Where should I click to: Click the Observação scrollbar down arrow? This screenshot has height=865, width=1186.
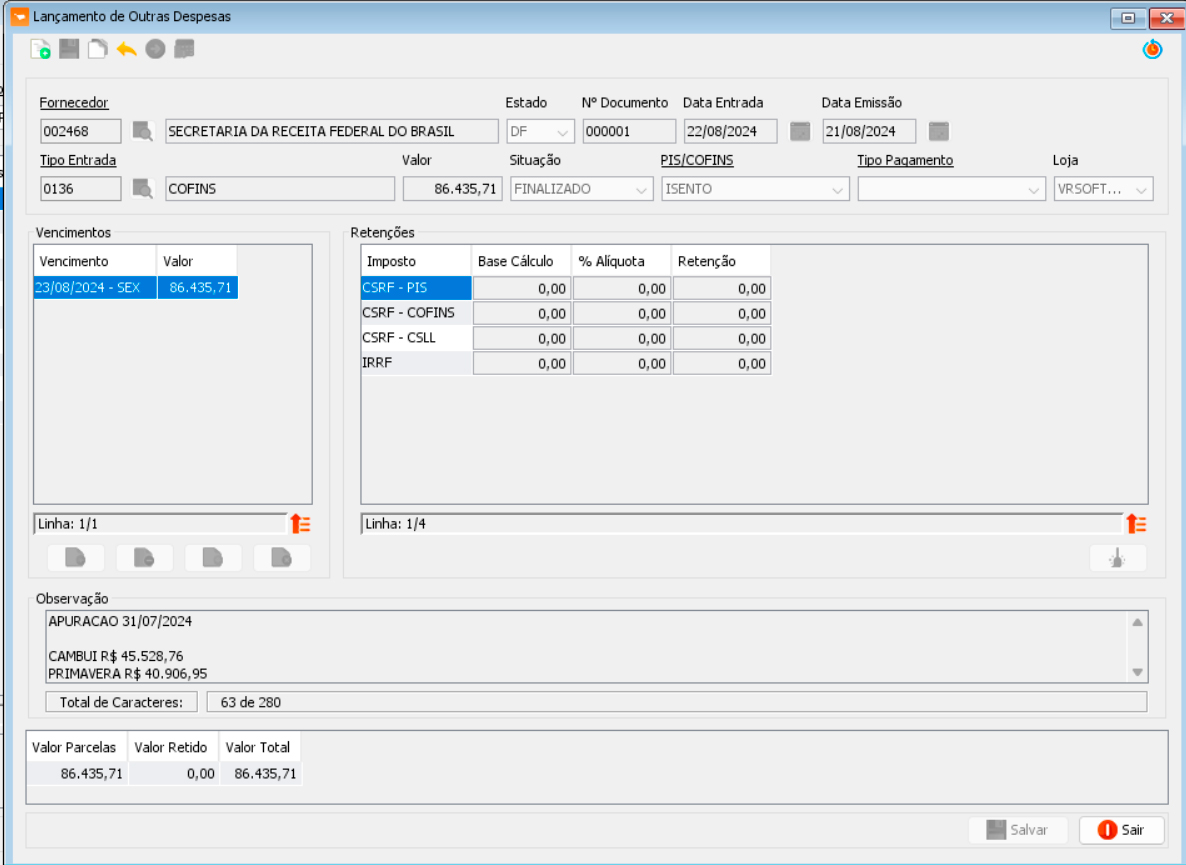tap(1137, 672)
